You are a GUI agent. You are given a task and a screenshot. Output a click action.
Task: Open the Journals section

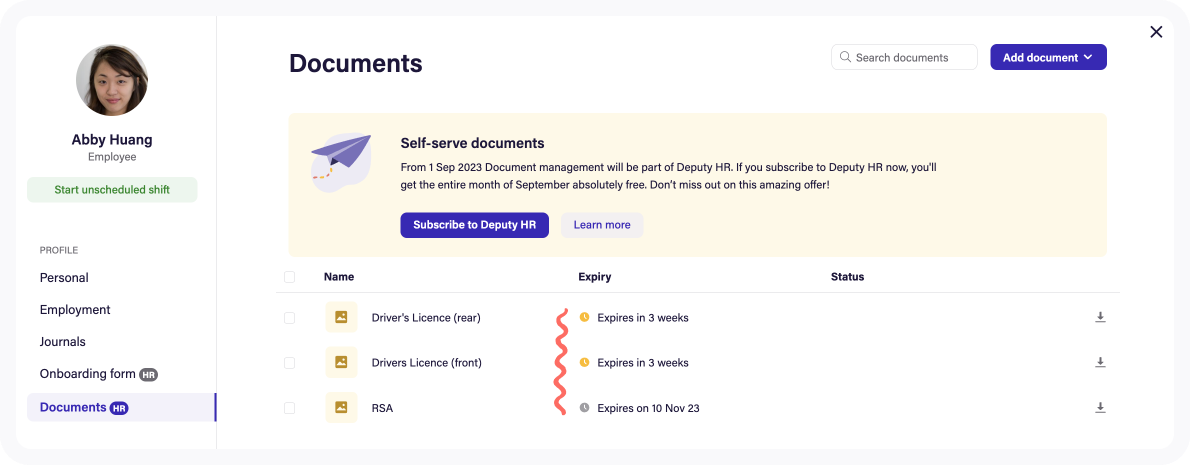click(x=63, y=341)
